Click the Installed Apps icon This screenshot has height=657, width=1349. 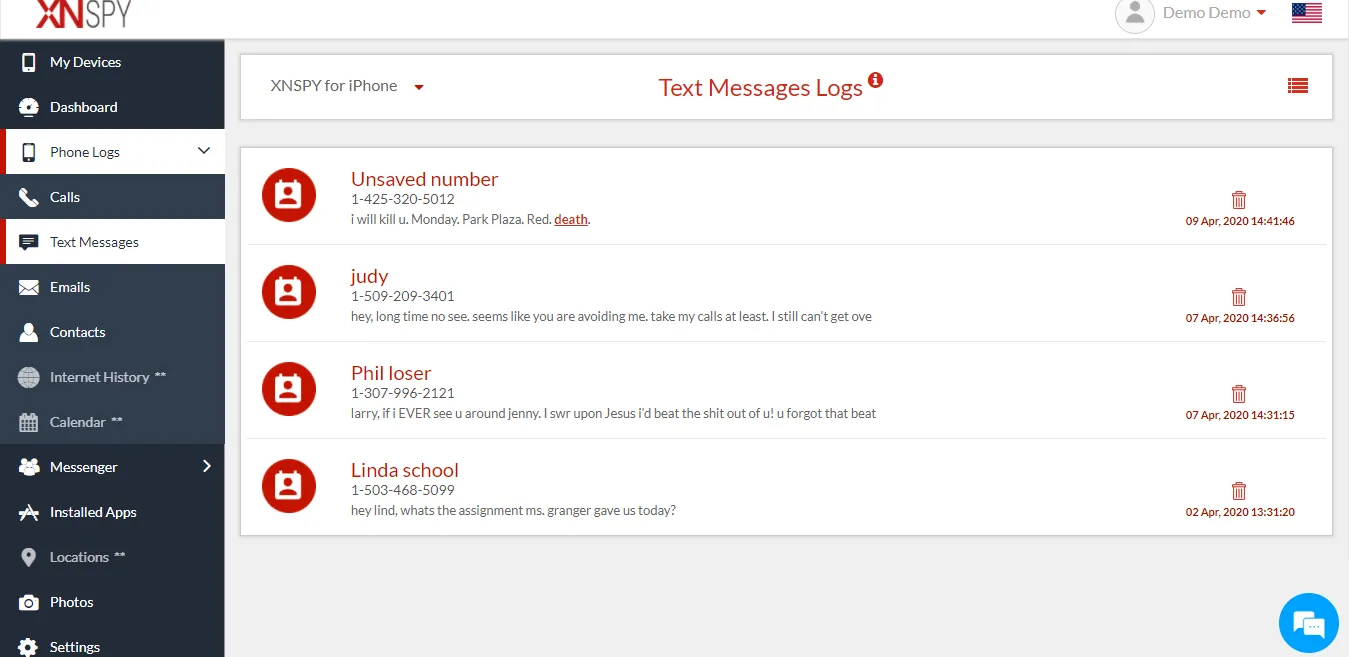[29, 512]
